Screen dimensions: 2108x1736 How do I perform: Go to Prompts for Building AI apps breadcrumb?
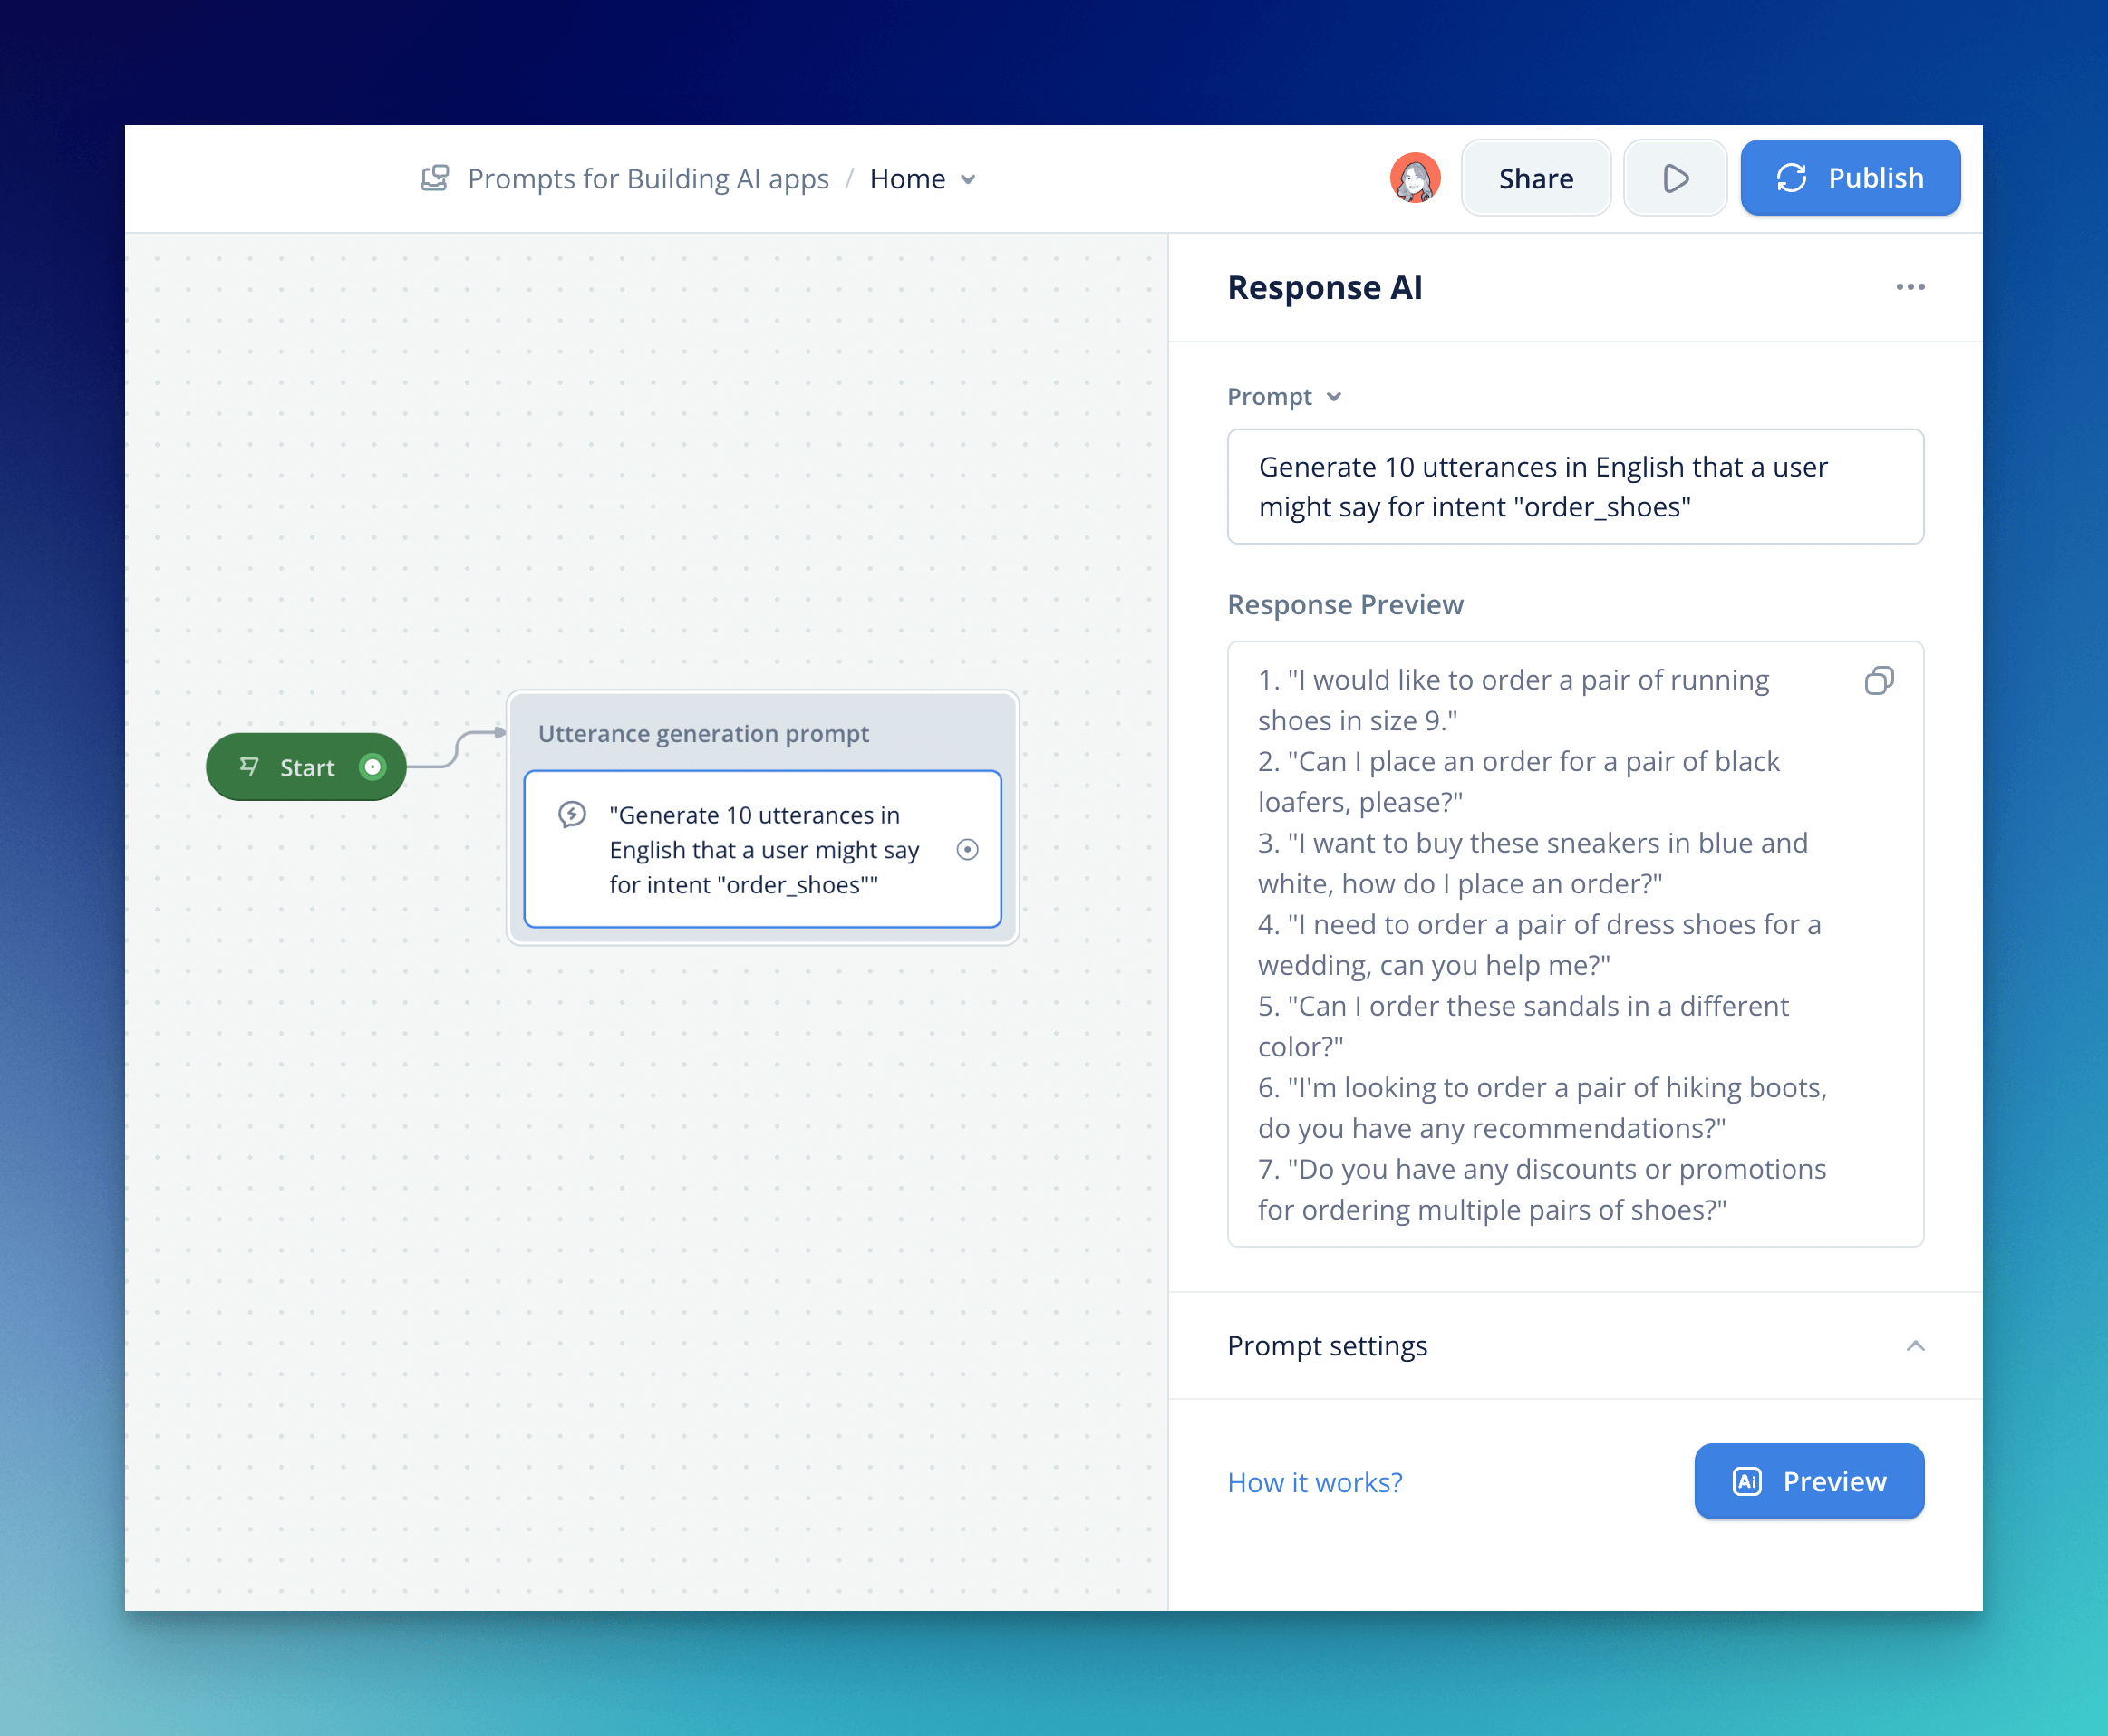pos(648,179)
